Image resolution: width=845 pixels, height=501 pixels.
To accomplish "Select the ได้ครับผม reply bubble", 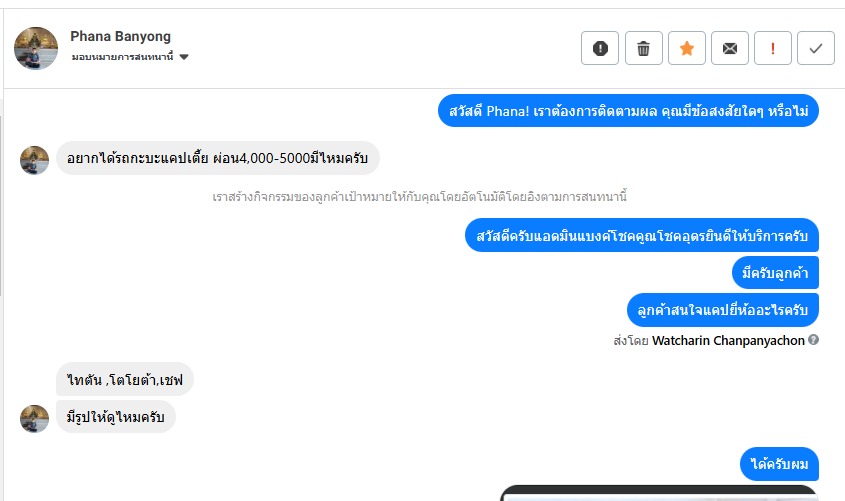I will [x=779, y=464].
